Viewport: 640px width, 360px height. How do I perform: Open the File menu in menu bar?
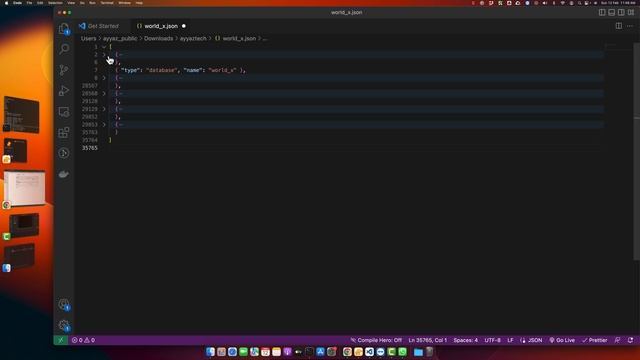click(x=29, y=2)
